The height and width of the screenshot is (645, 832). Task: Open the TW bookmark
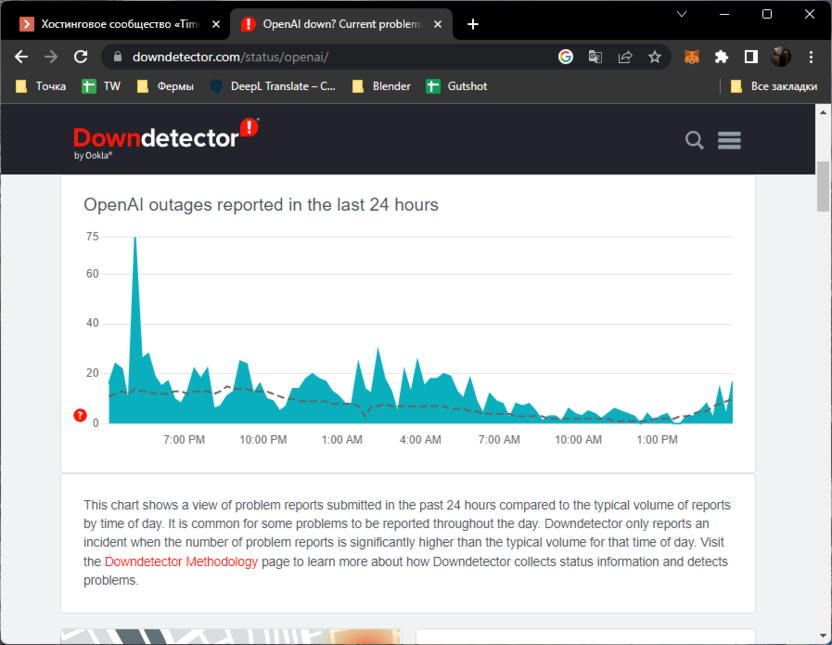(x=101, y=86)
